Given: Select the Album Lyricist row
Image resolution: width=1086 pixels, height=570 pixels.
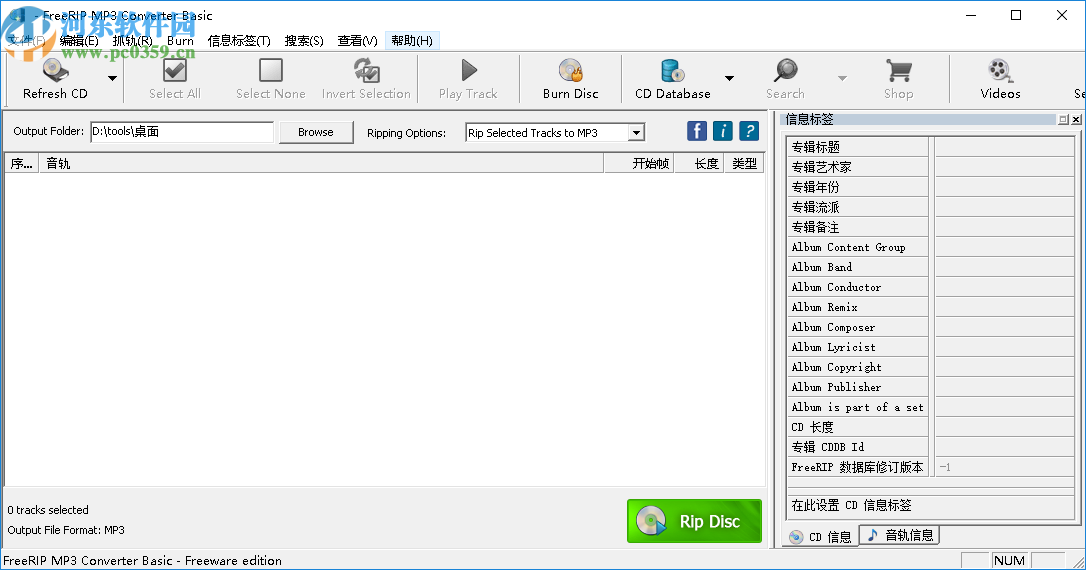Looking at the screenshot, I should [x=931, y=348].
